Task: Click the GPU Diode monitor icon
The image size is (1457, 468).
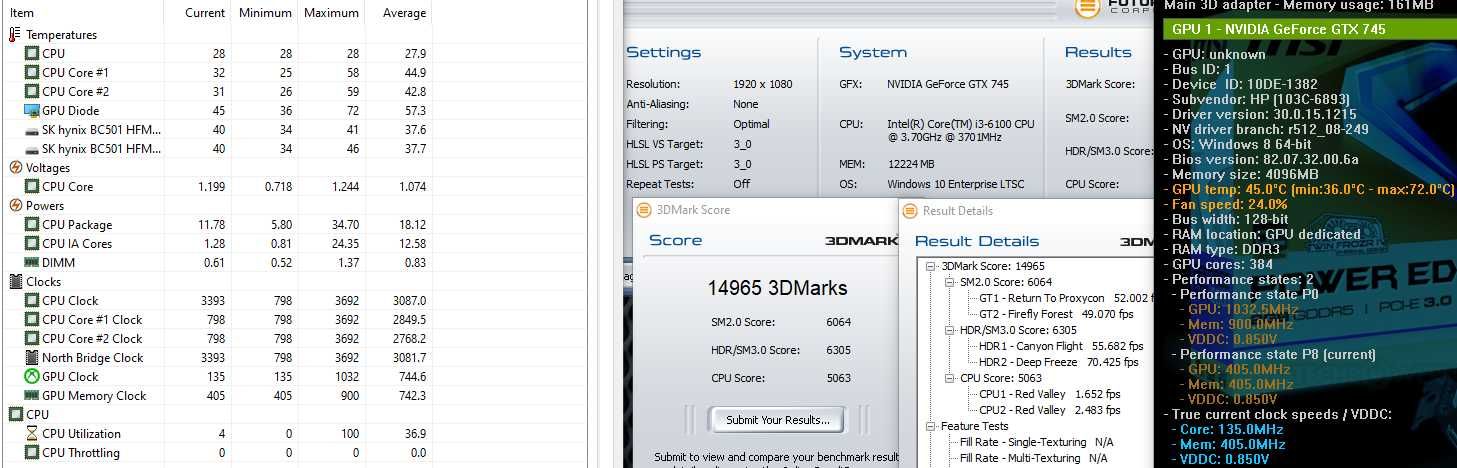Action: [x=31, y=111]
